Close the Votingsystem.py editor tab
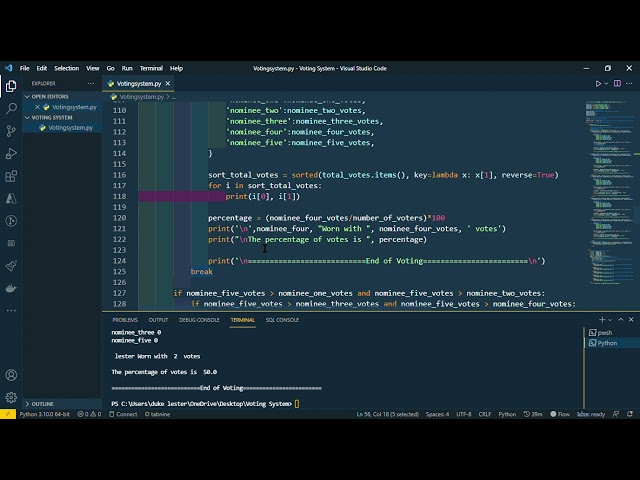Image resolution: width=640 pixels, height=480 pixels. tap(168, 84)
